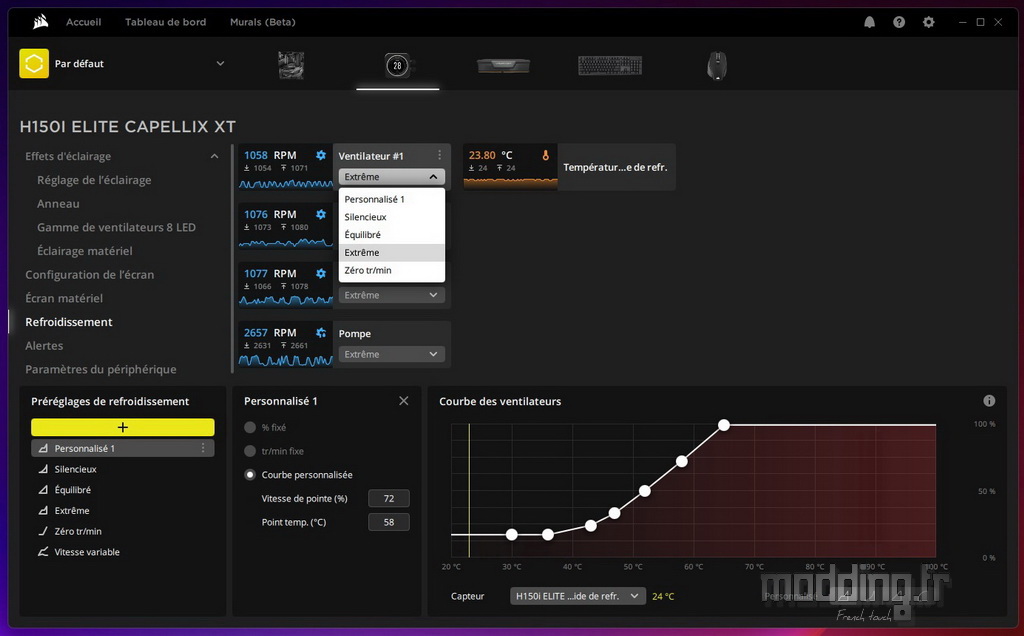Select the curve point at 100 % speed
Screen dimensions: 1024x636
[724, 425]
